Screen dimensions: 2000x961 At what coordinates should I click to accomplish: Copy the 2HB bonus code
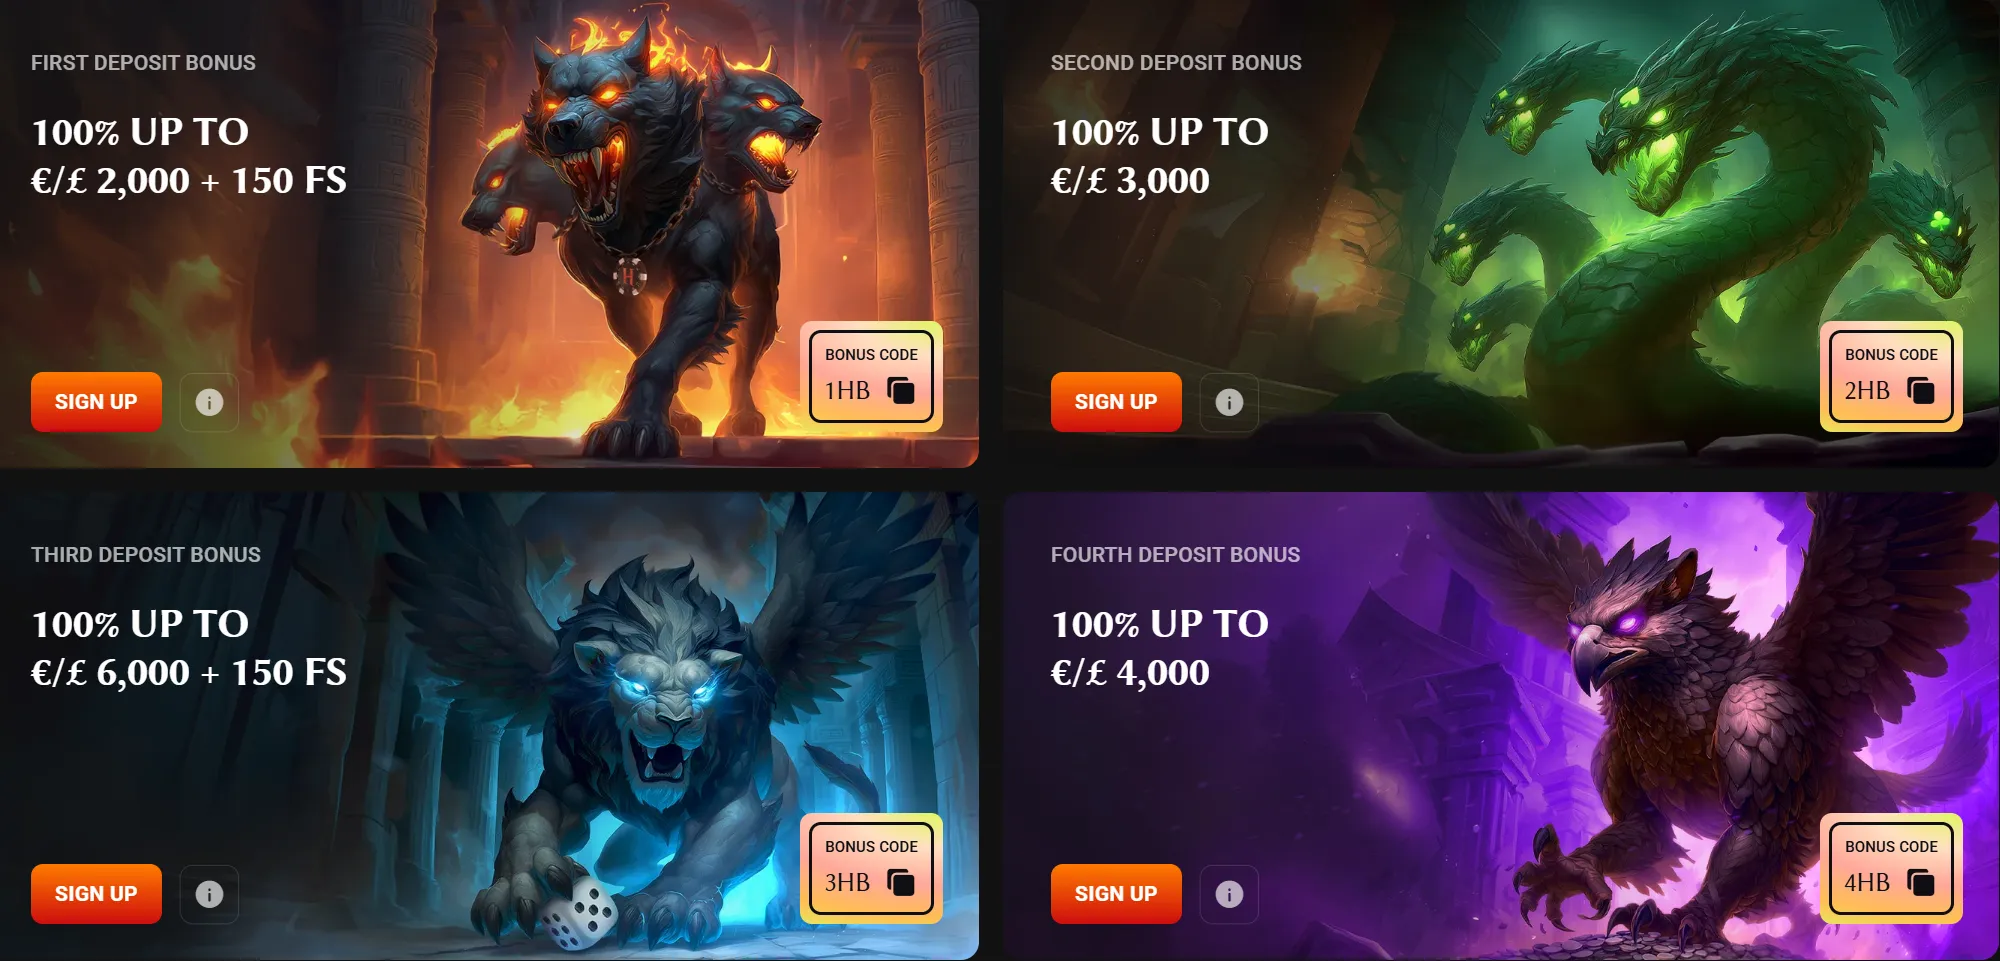[1920, 390]
